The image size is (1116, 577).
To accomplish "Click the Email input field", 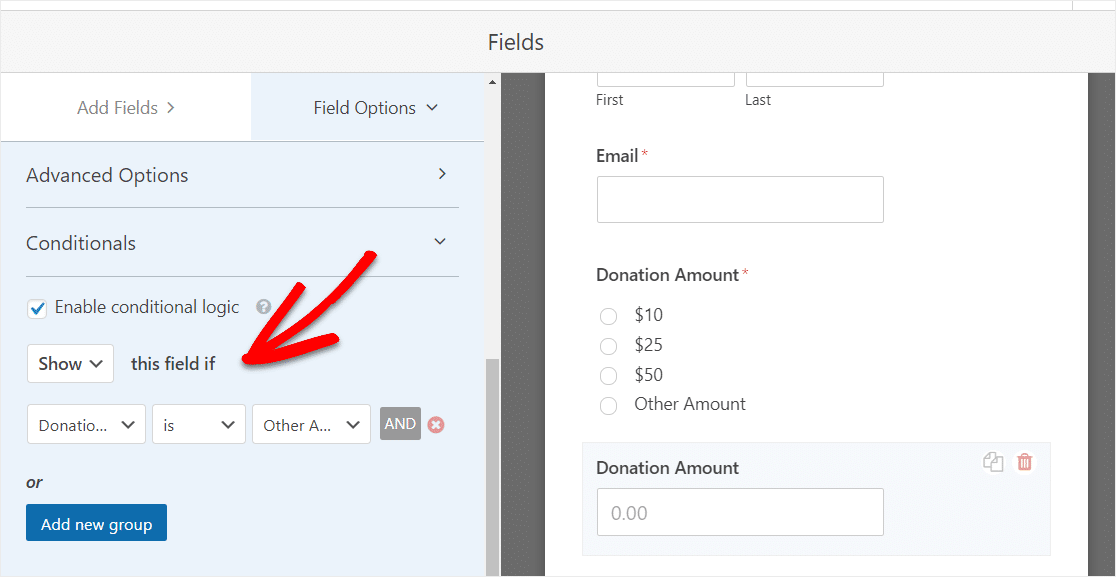I will pos(740,200).
